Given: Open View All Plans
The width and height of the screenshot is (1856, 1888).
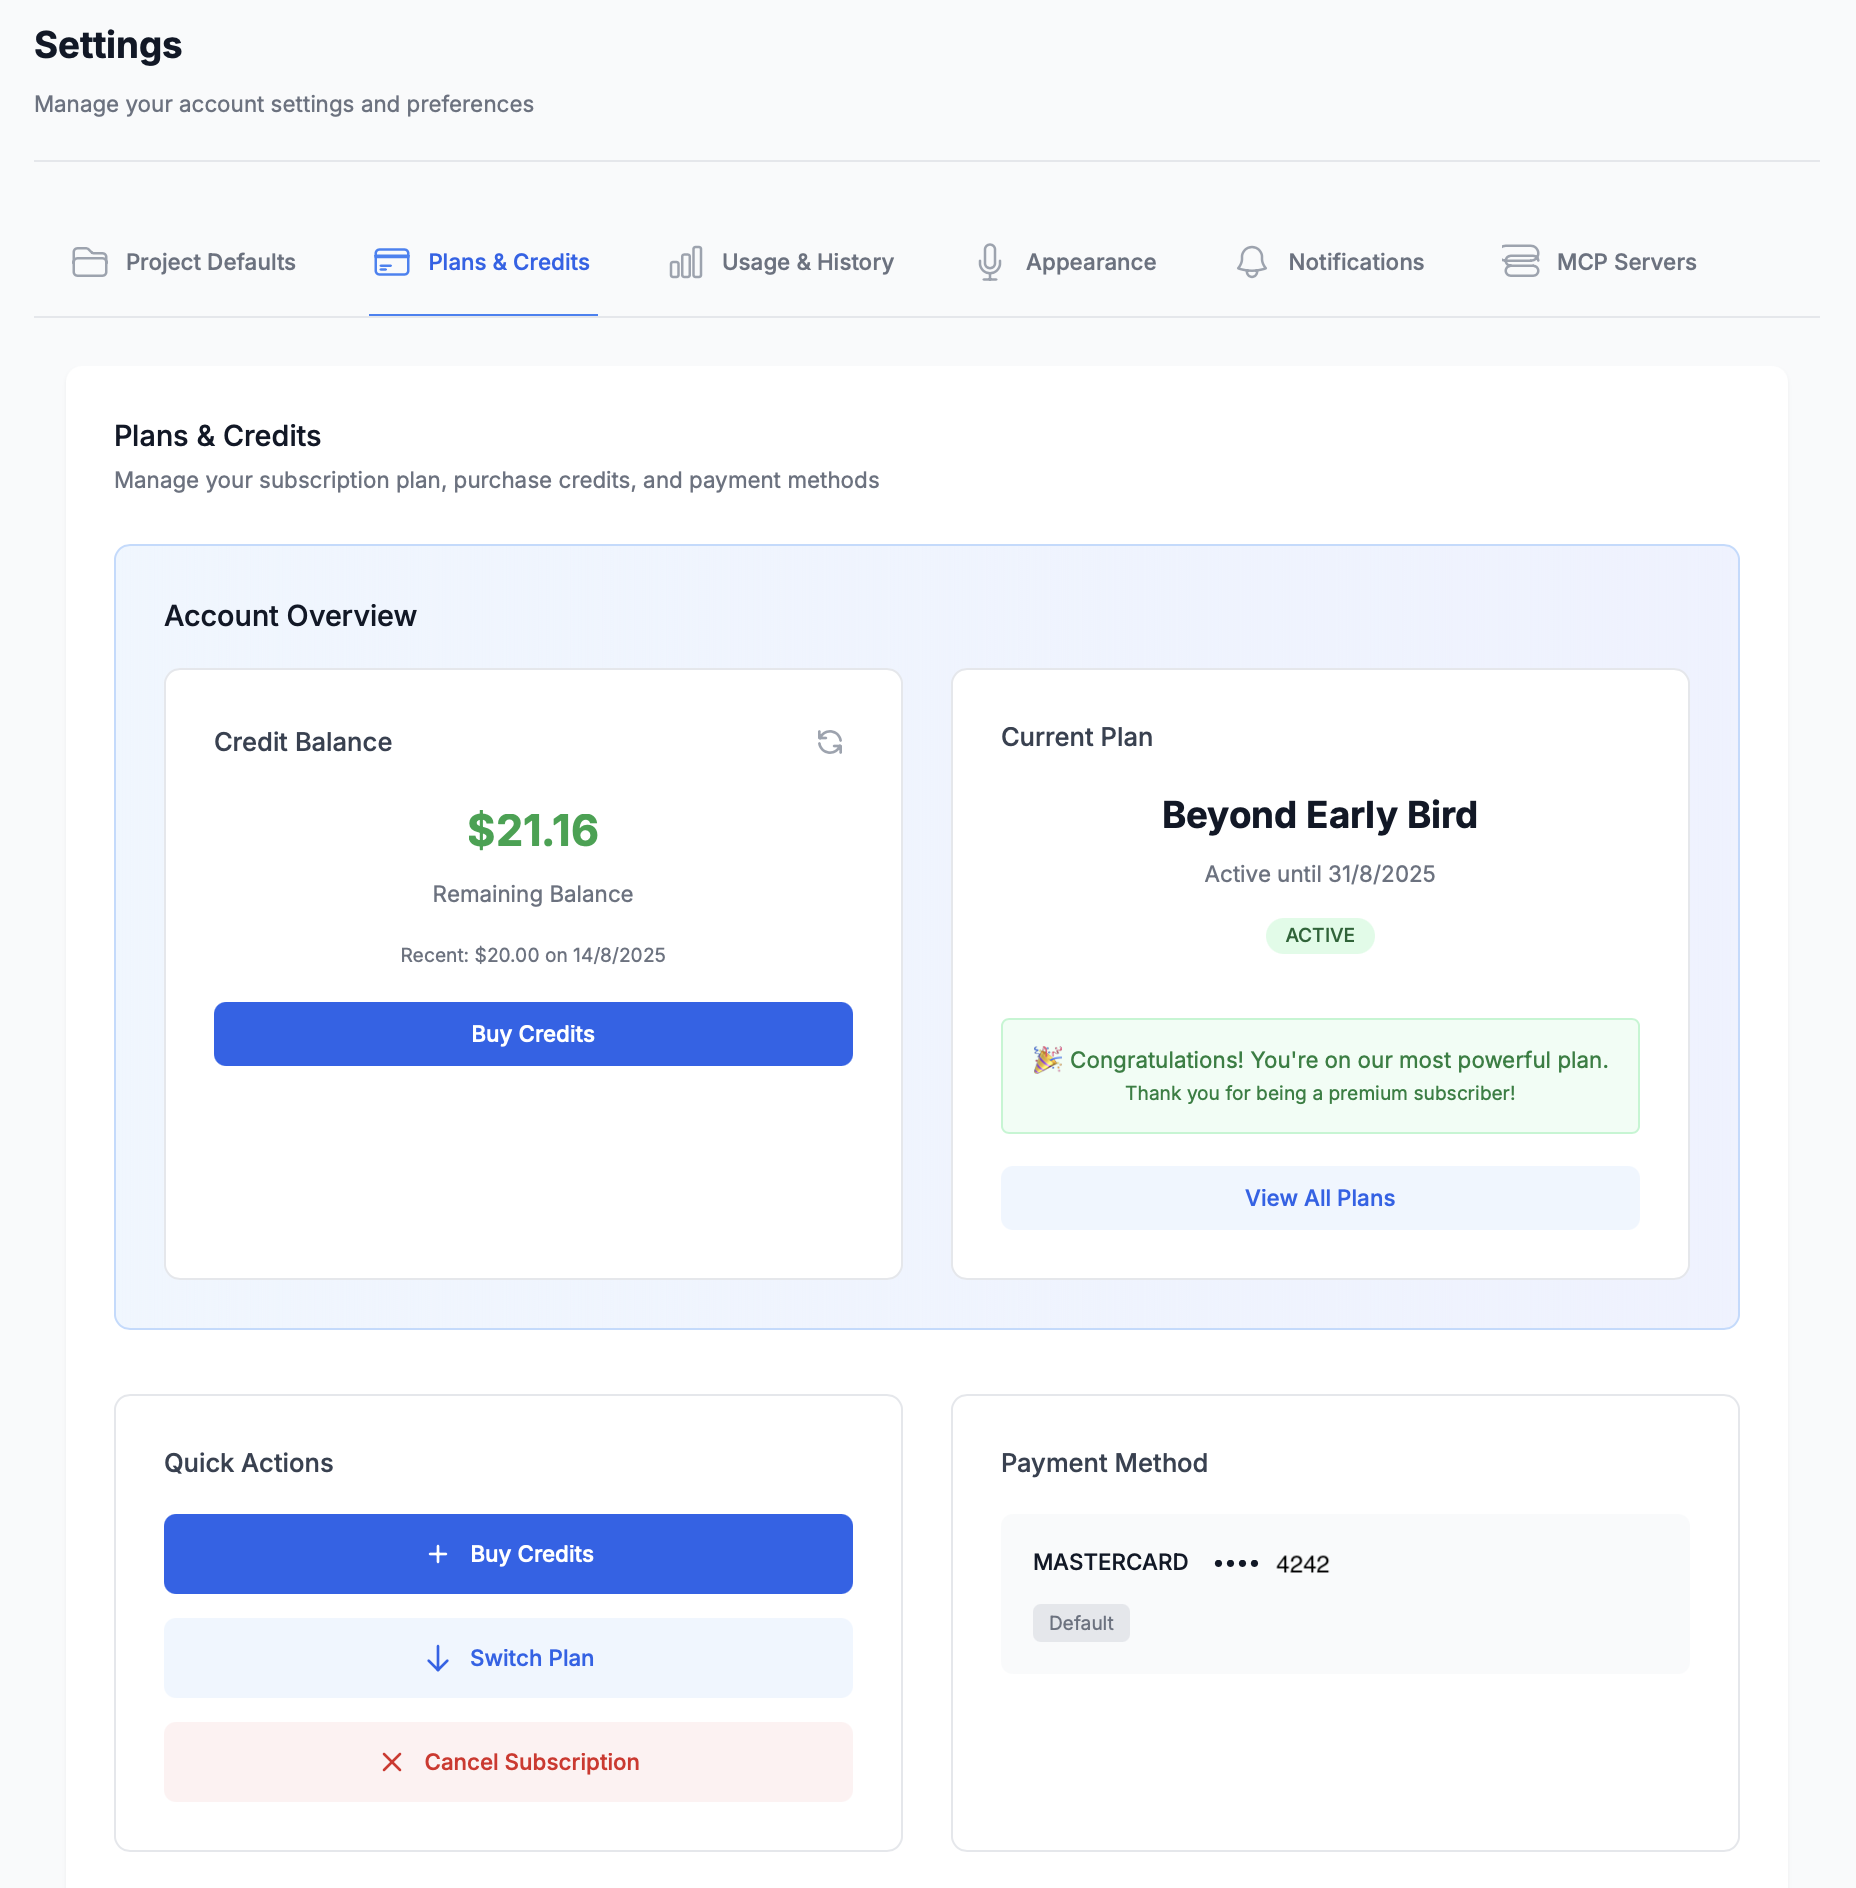Looking at the screenshot, I should pos(1319,1197).
